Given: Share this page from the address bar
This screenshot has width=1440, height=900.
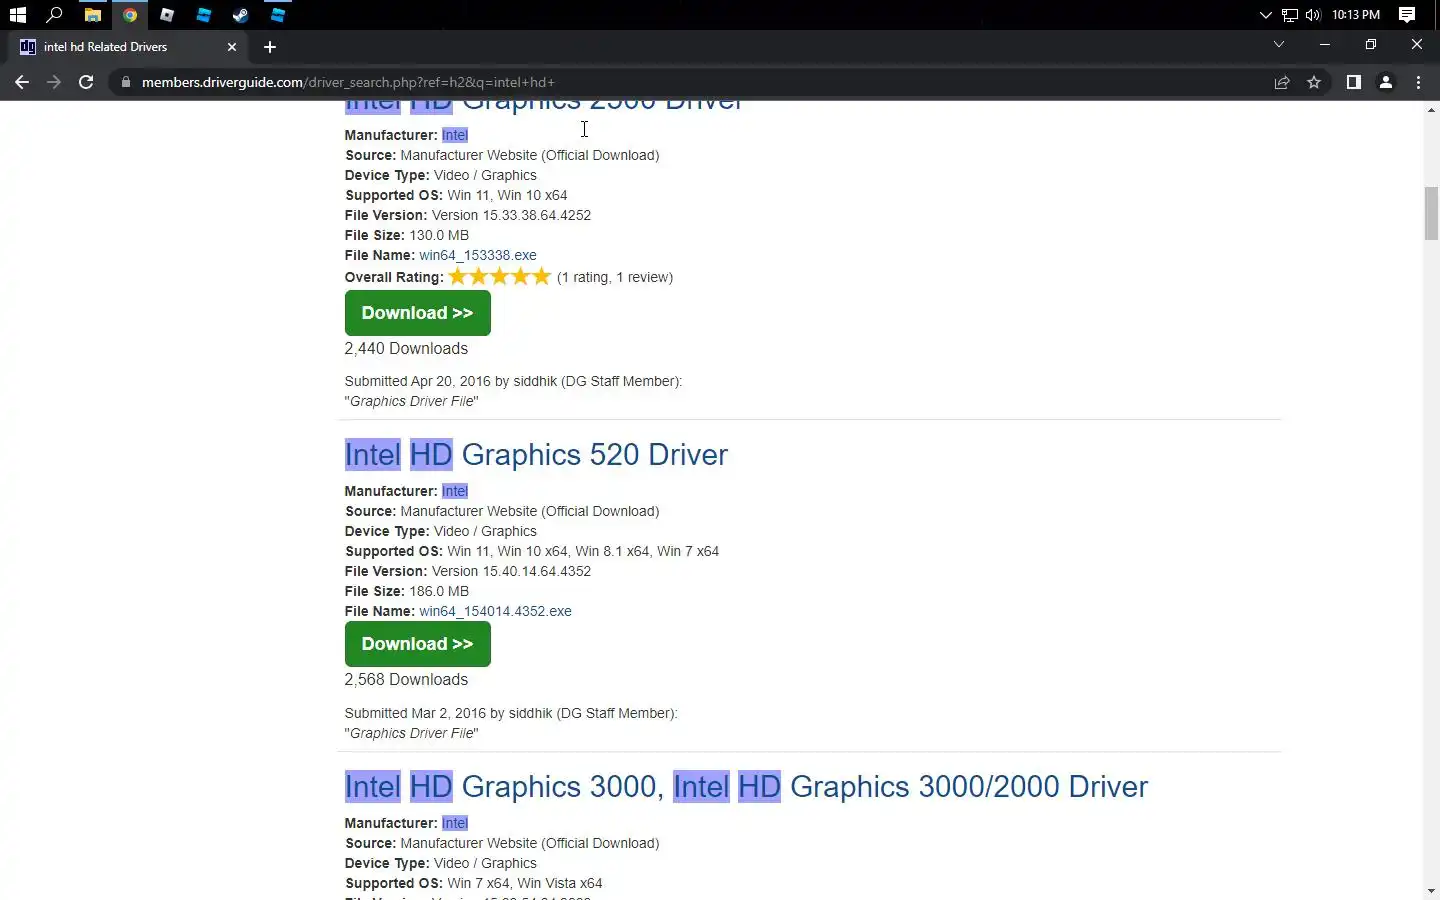Looking at the screenshot, I should coord(1282,82).
